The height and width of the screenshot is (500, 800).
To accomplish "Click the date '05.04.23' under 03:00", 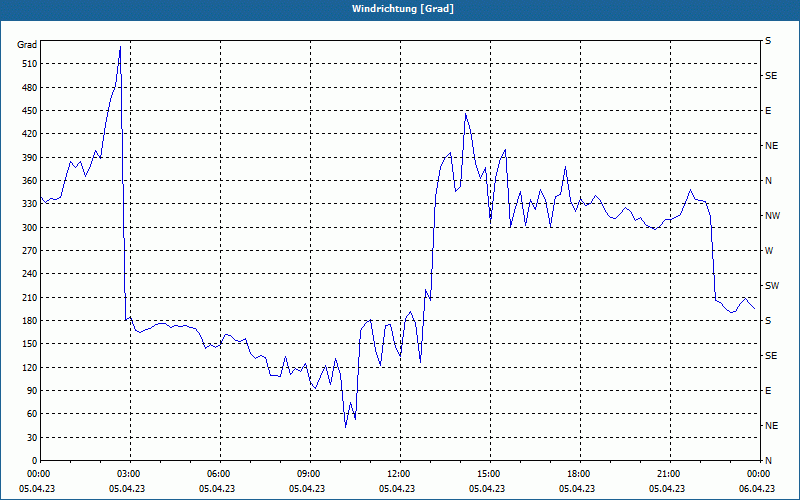I will [127, 488].
